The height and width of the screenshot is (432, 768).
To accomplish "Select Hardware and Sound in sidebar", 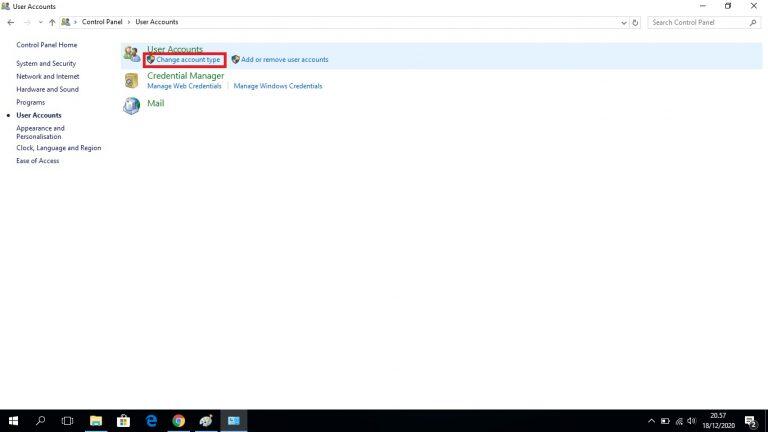I will (47, 89).
